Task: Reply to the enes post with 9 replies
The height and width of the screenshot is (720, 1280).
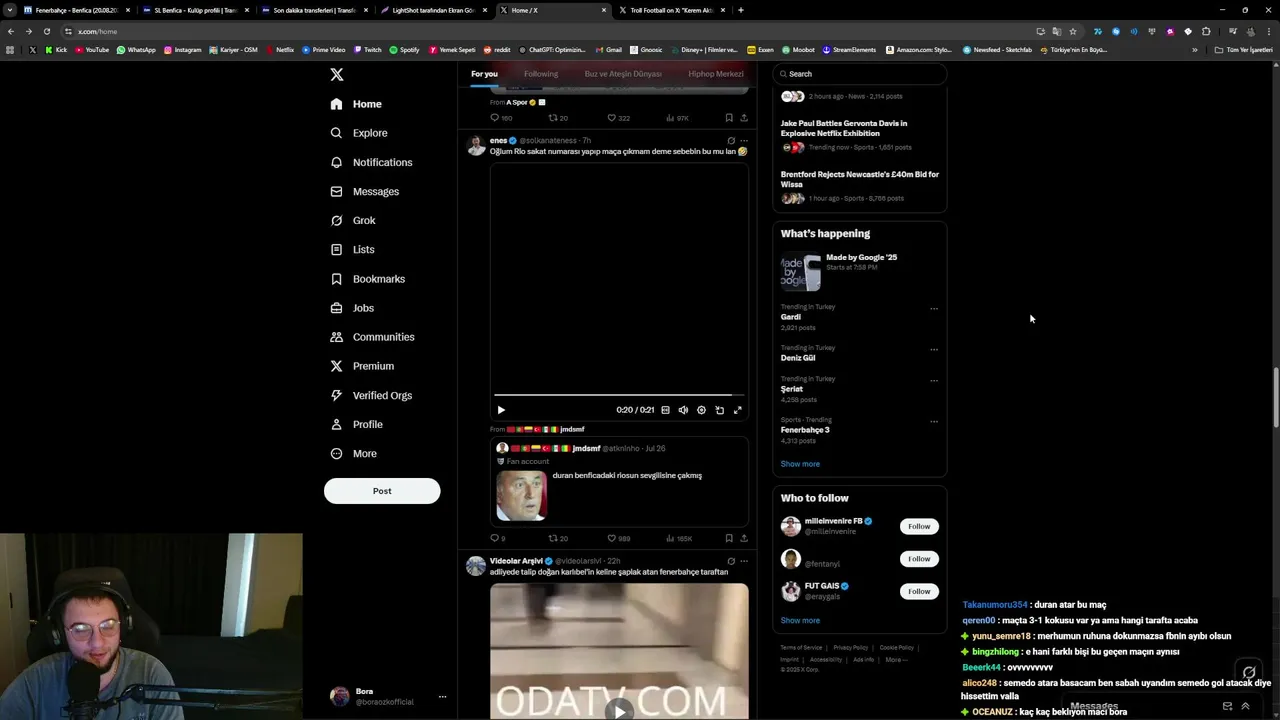Action: tap(497, 538)
